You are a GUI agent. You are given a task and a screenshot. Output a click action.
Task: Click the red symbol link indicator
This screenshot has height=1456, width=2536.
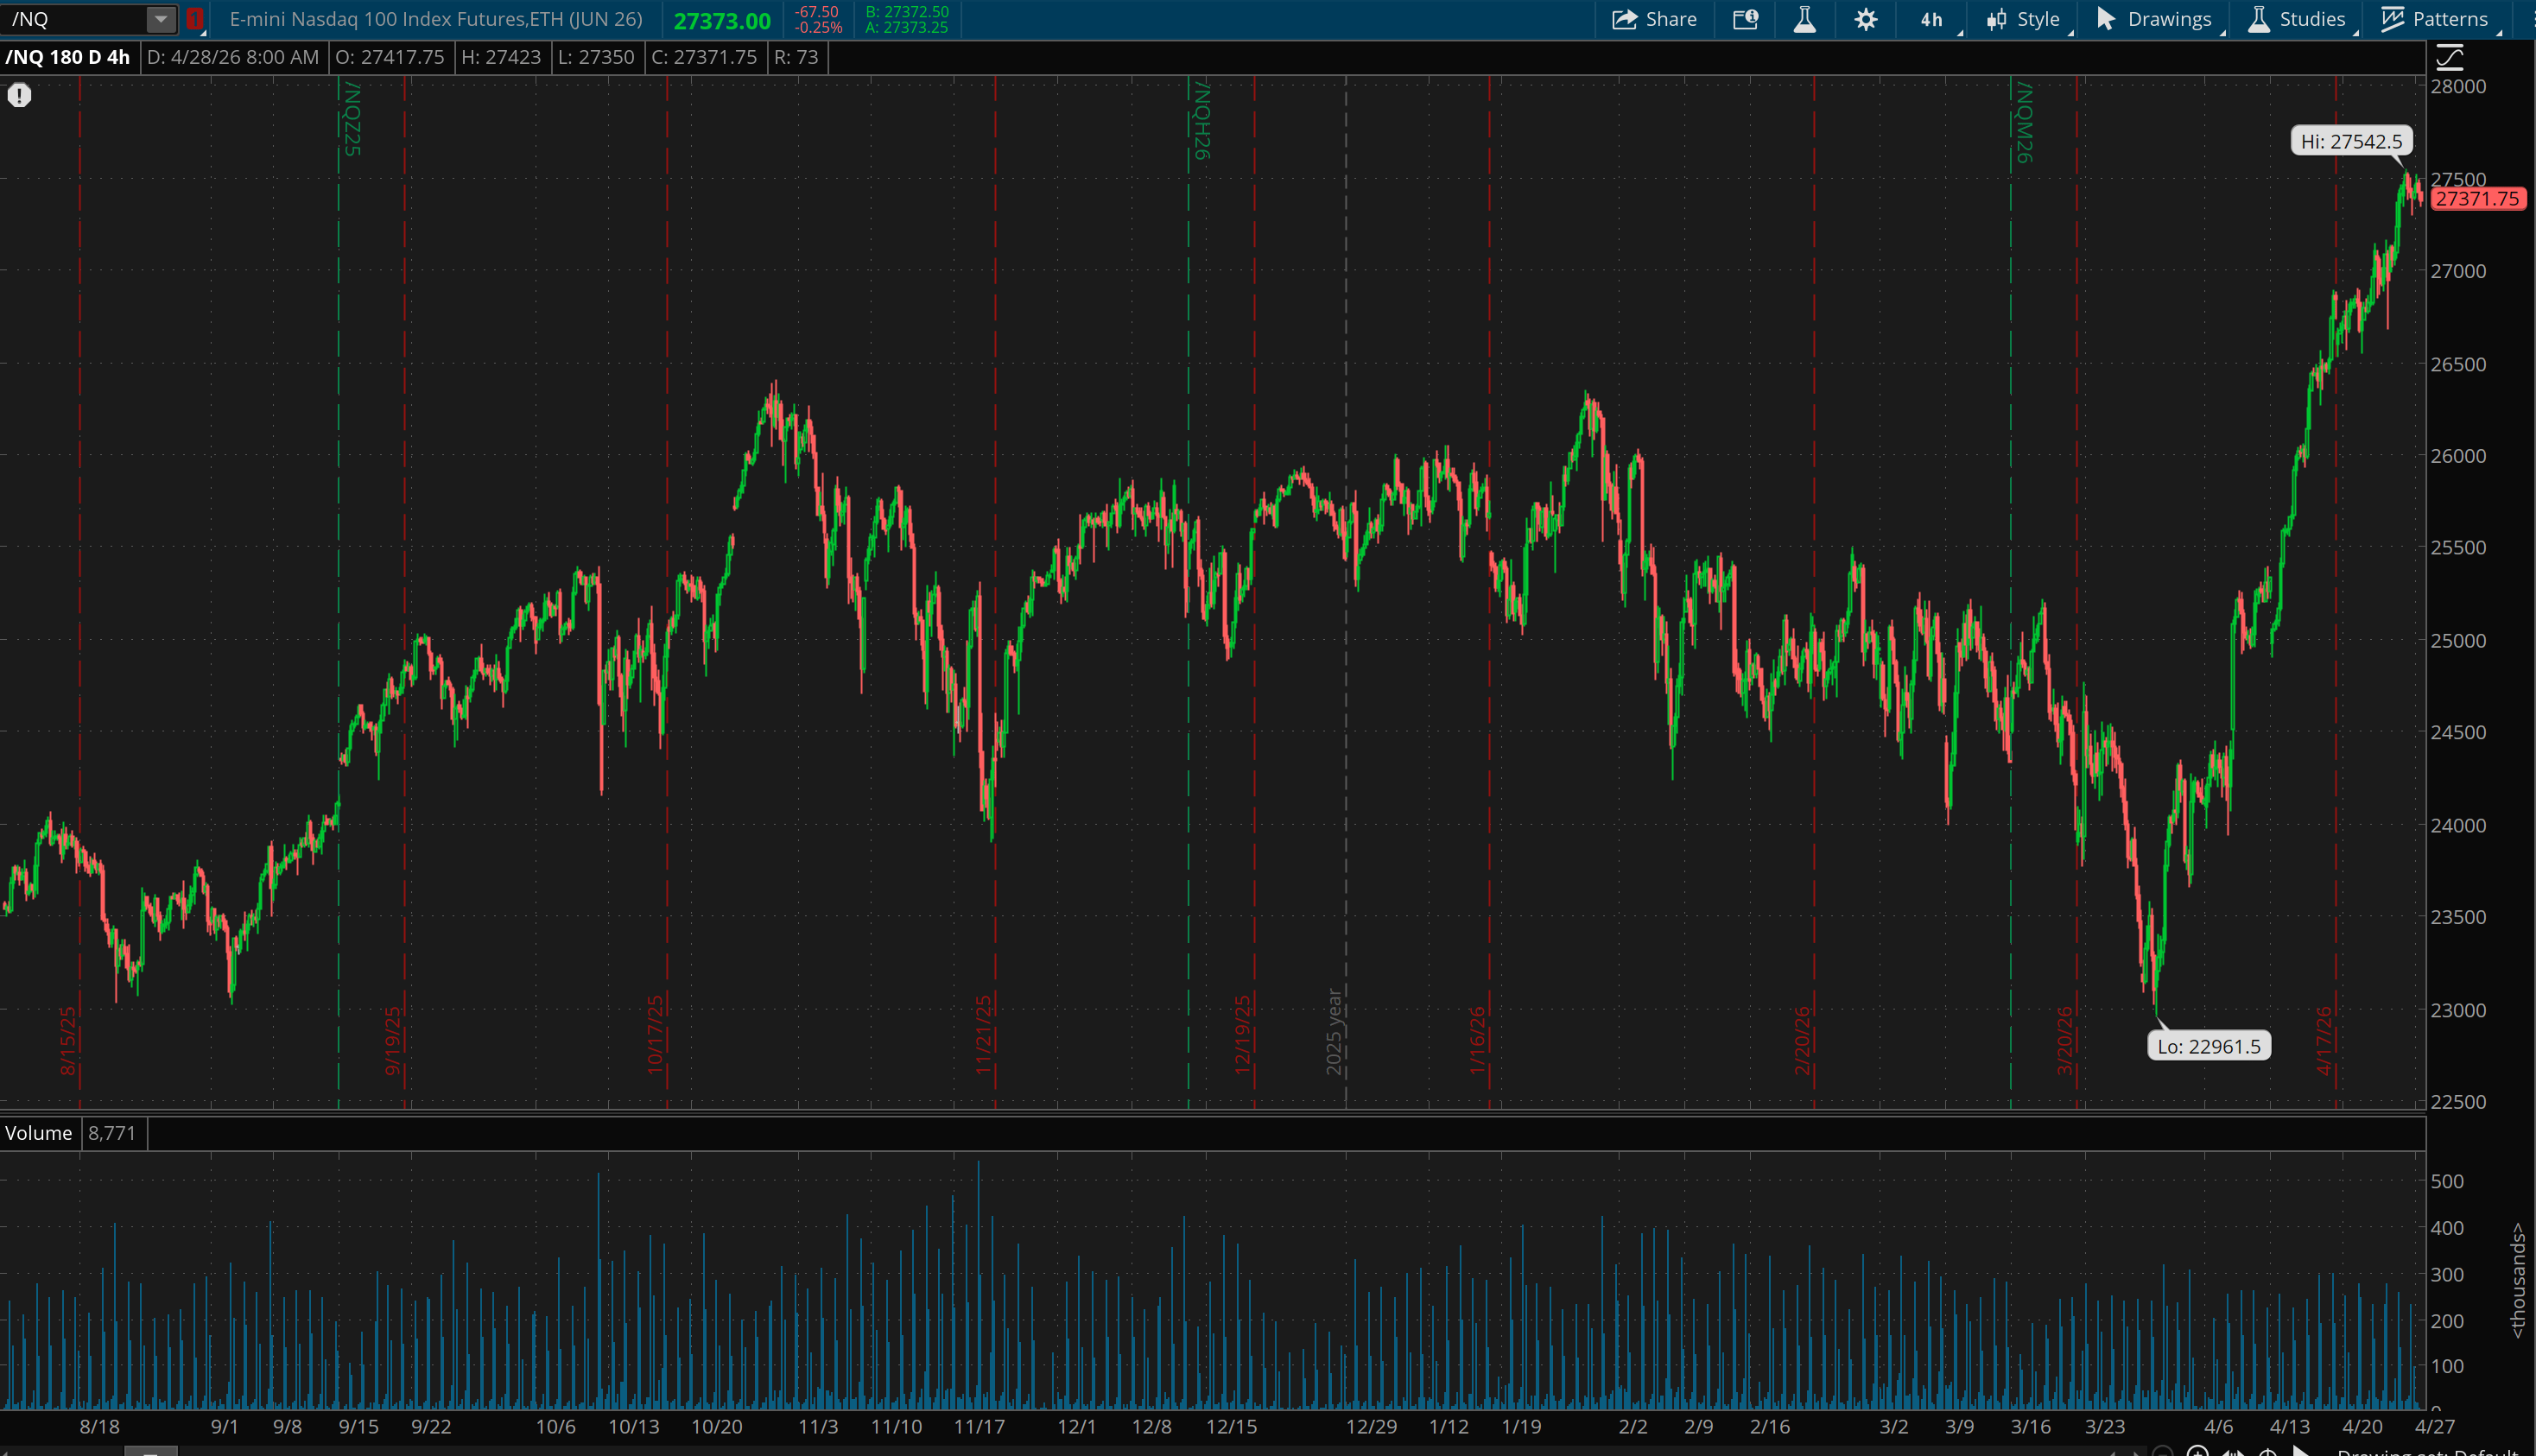(x=195, y=19)
